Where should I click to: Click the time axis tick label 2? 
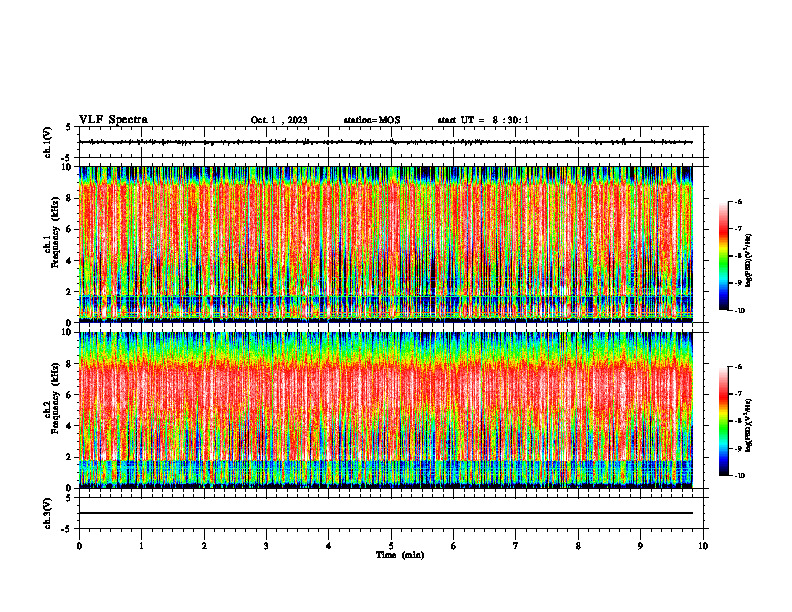click(204, 546)
